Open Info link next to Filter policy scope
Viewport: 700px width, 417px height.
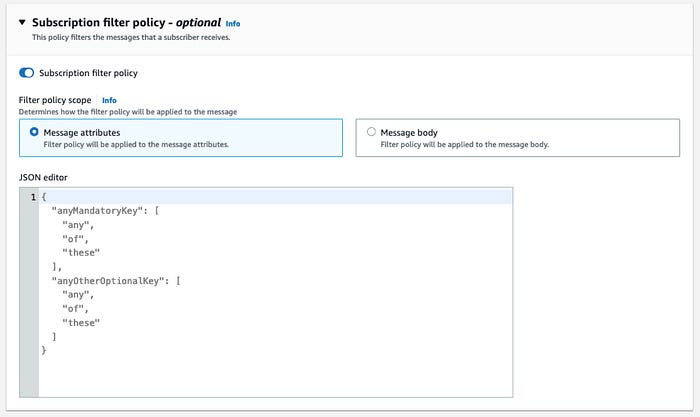click(x=109, y=100)
